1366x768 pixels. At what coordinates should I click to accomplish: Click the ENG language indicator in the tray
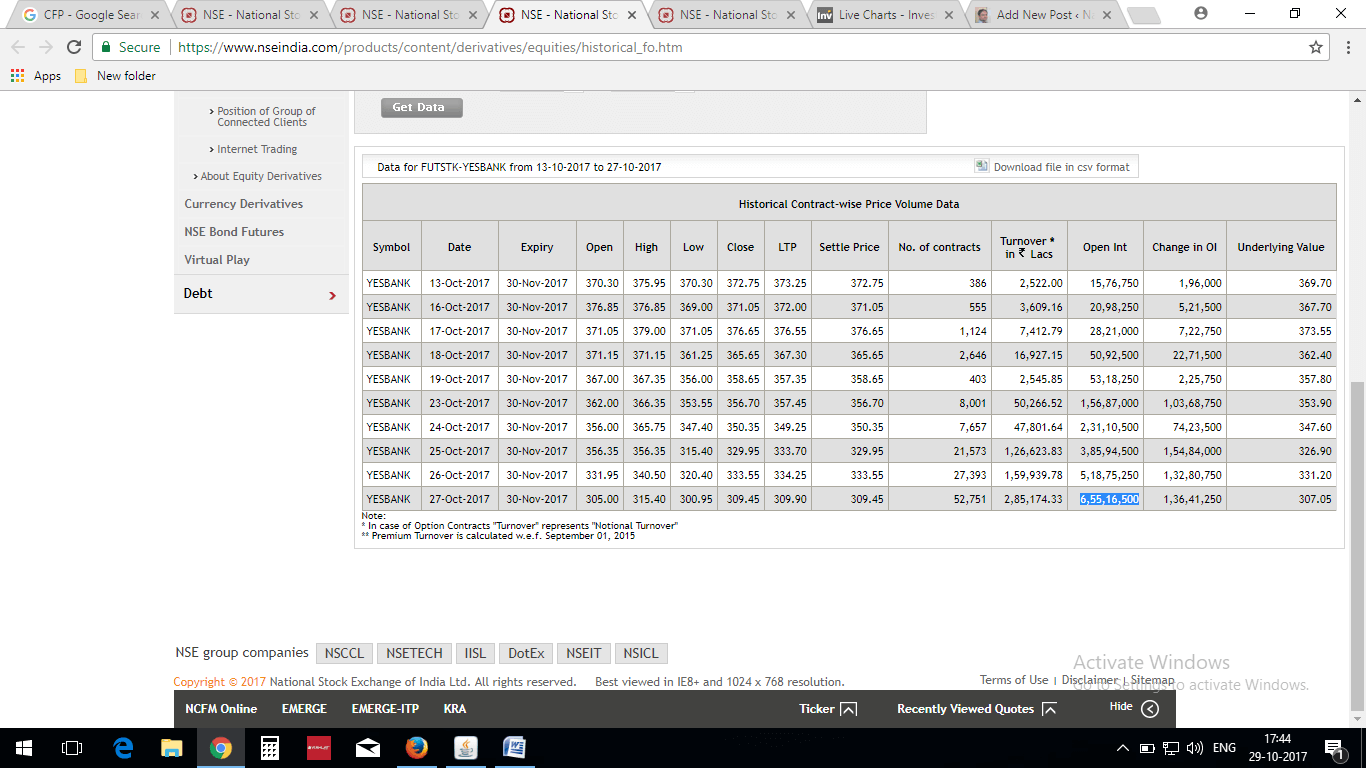(x=1224, y=748)
